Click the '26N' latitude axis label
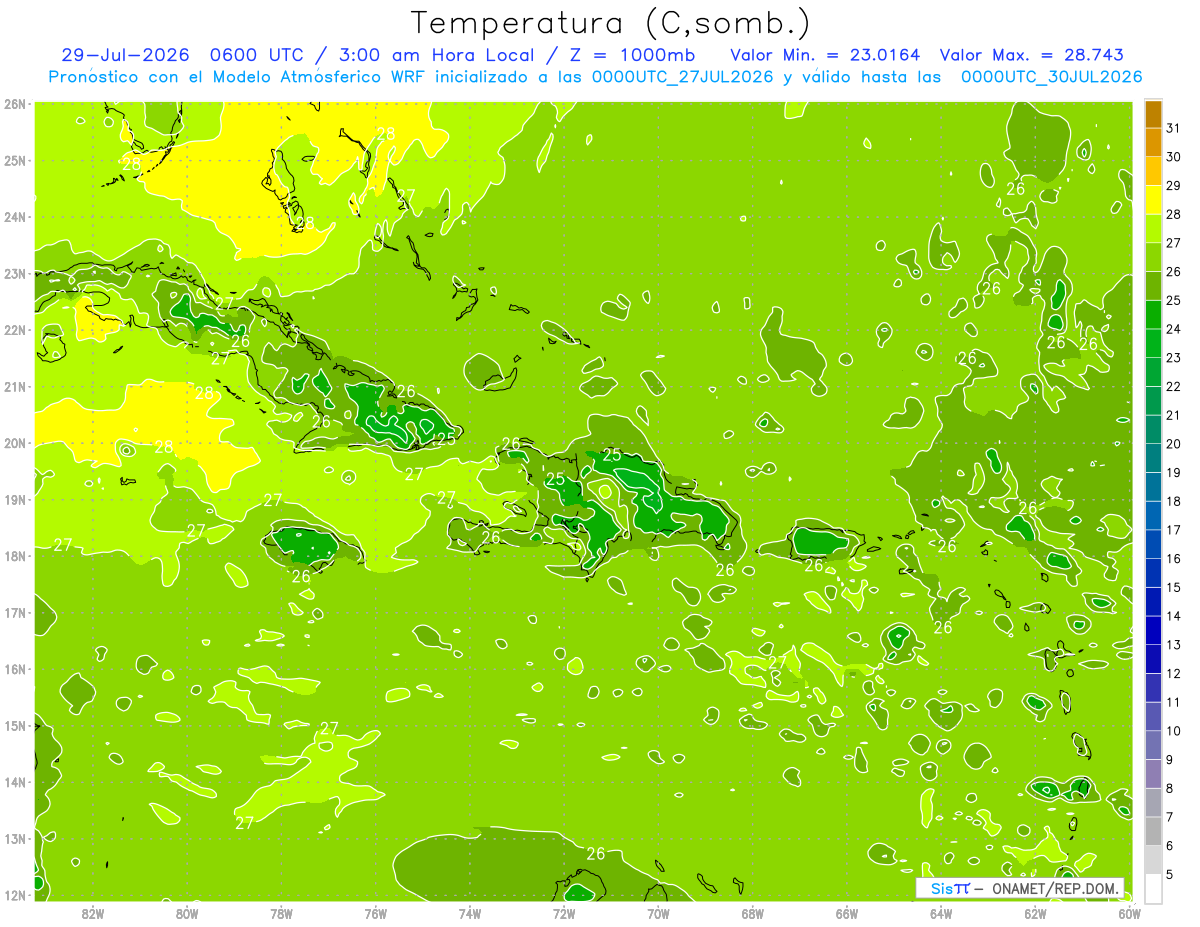This screenshot has height=927, width=1200. pyautogui.click(x=14, y=104)
